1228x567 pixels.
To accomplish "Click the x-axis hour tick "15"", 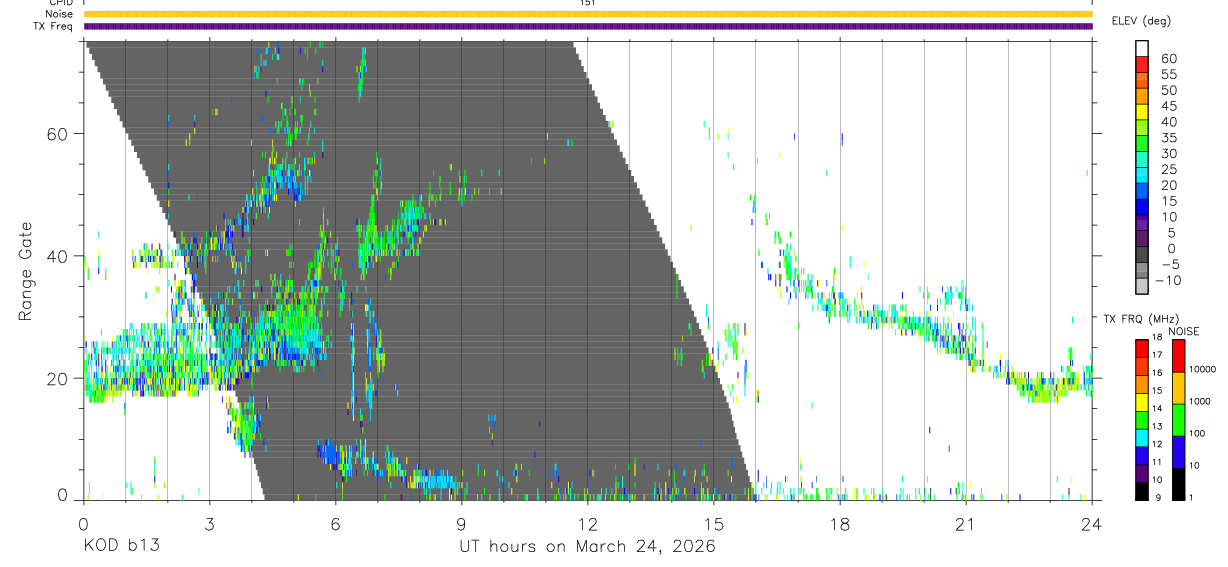I will (713, 523).
